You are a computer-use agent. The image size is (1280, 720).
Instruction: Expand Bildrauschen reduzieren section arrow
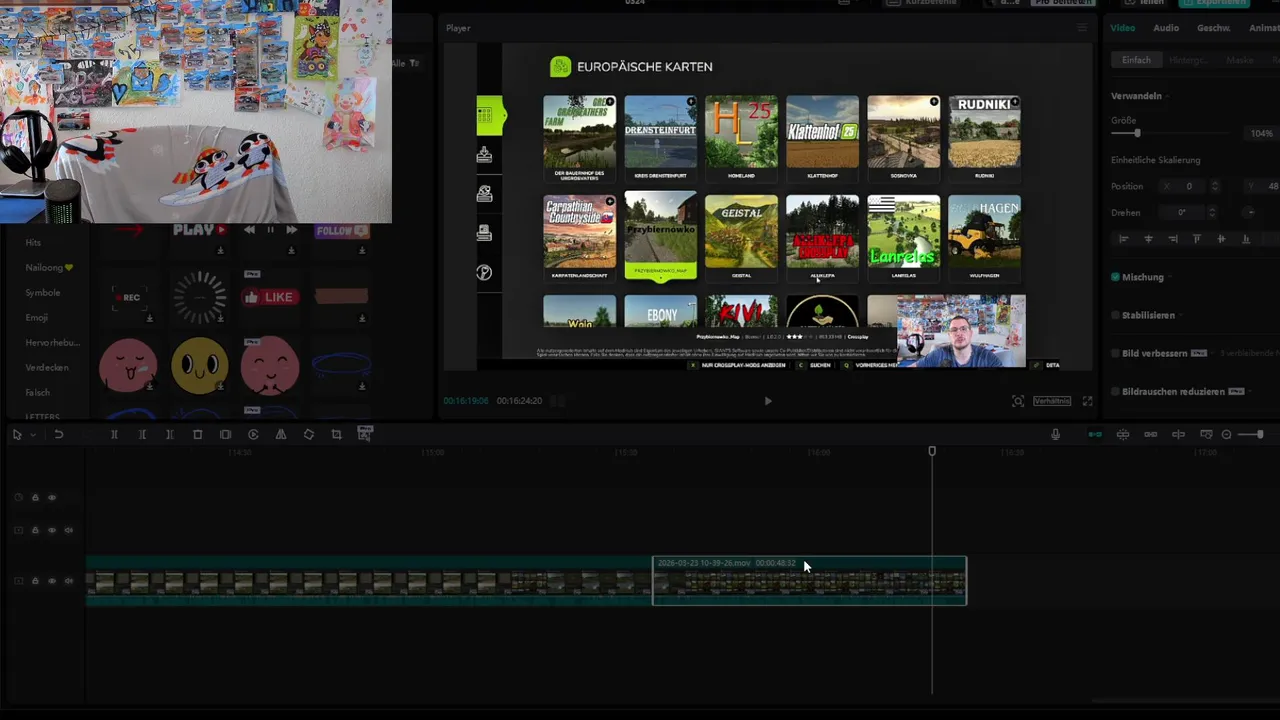click(x=1251, y=391)
